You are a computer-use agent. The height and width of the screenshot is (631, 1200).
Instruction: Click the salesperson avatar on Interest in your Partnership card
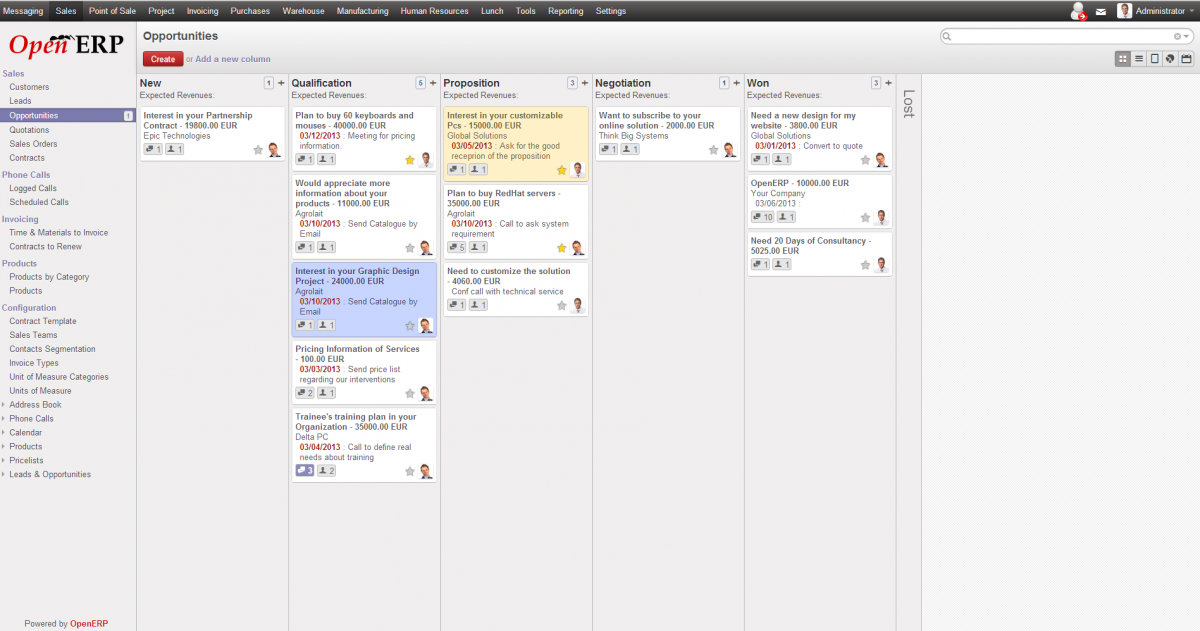coord(274,149)
